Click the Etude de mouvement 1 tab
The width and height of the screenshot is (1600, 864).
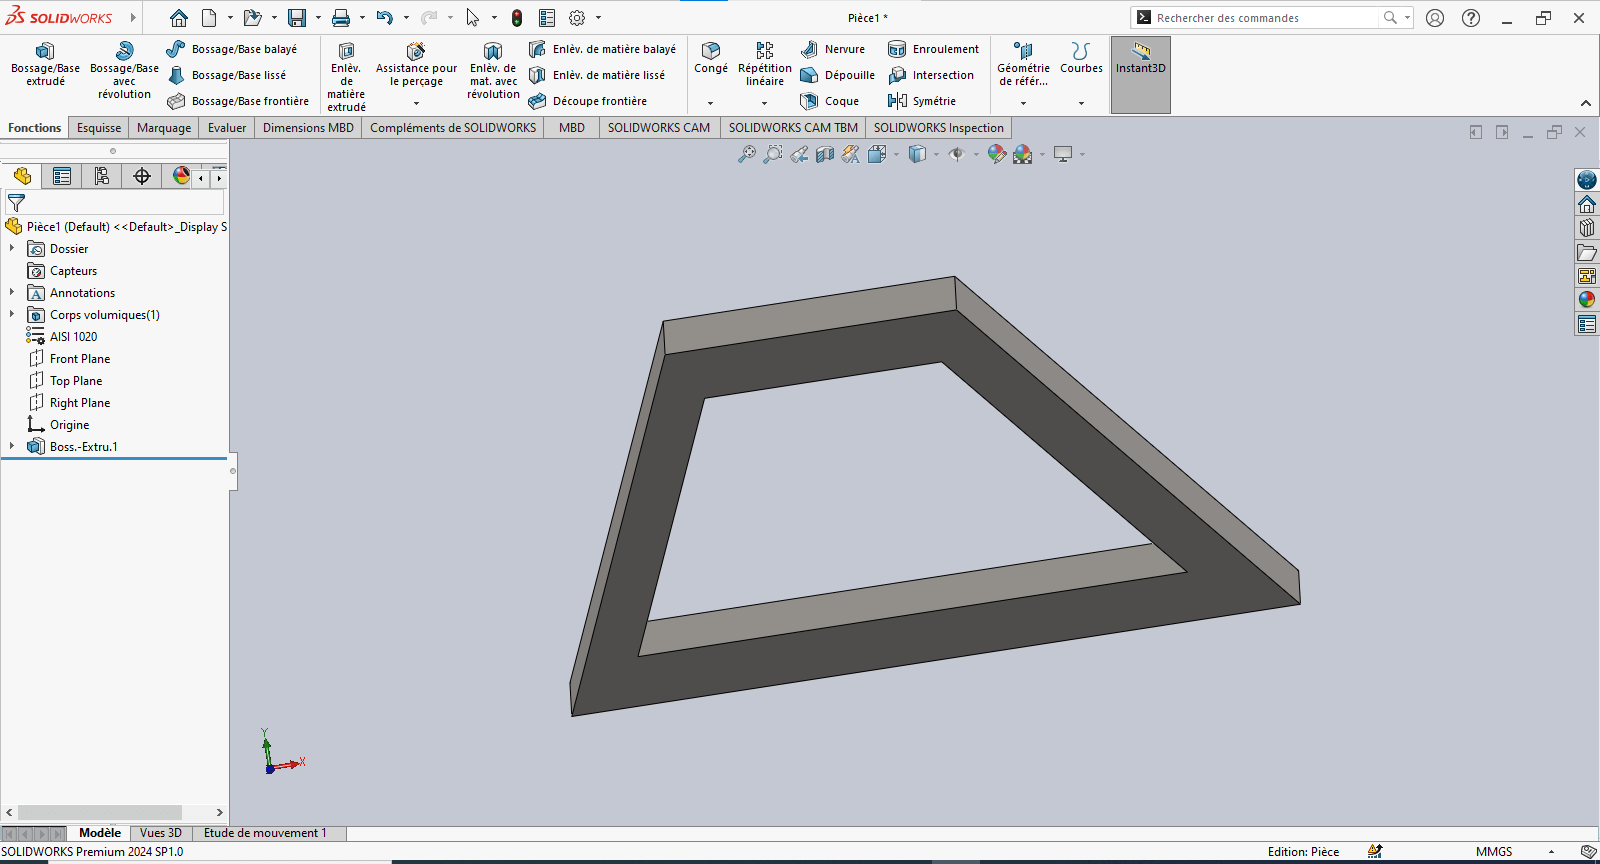point(265,833)
